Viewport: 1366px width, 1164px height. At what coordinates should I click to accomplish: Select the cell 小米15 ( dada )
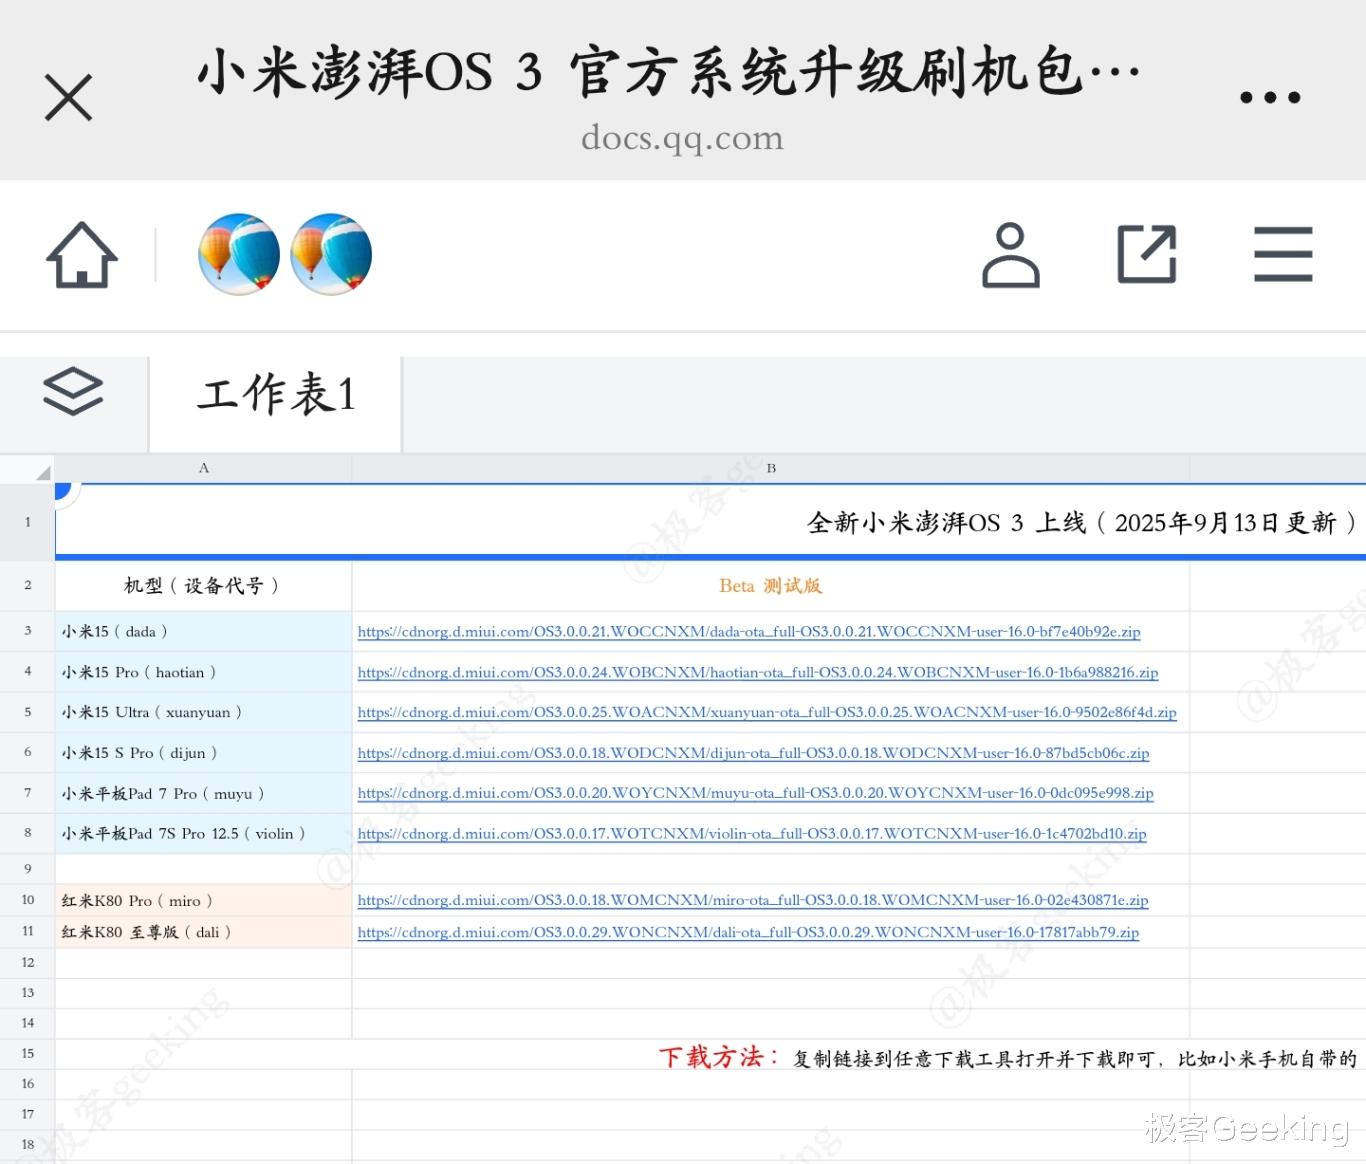click(203, 632)
